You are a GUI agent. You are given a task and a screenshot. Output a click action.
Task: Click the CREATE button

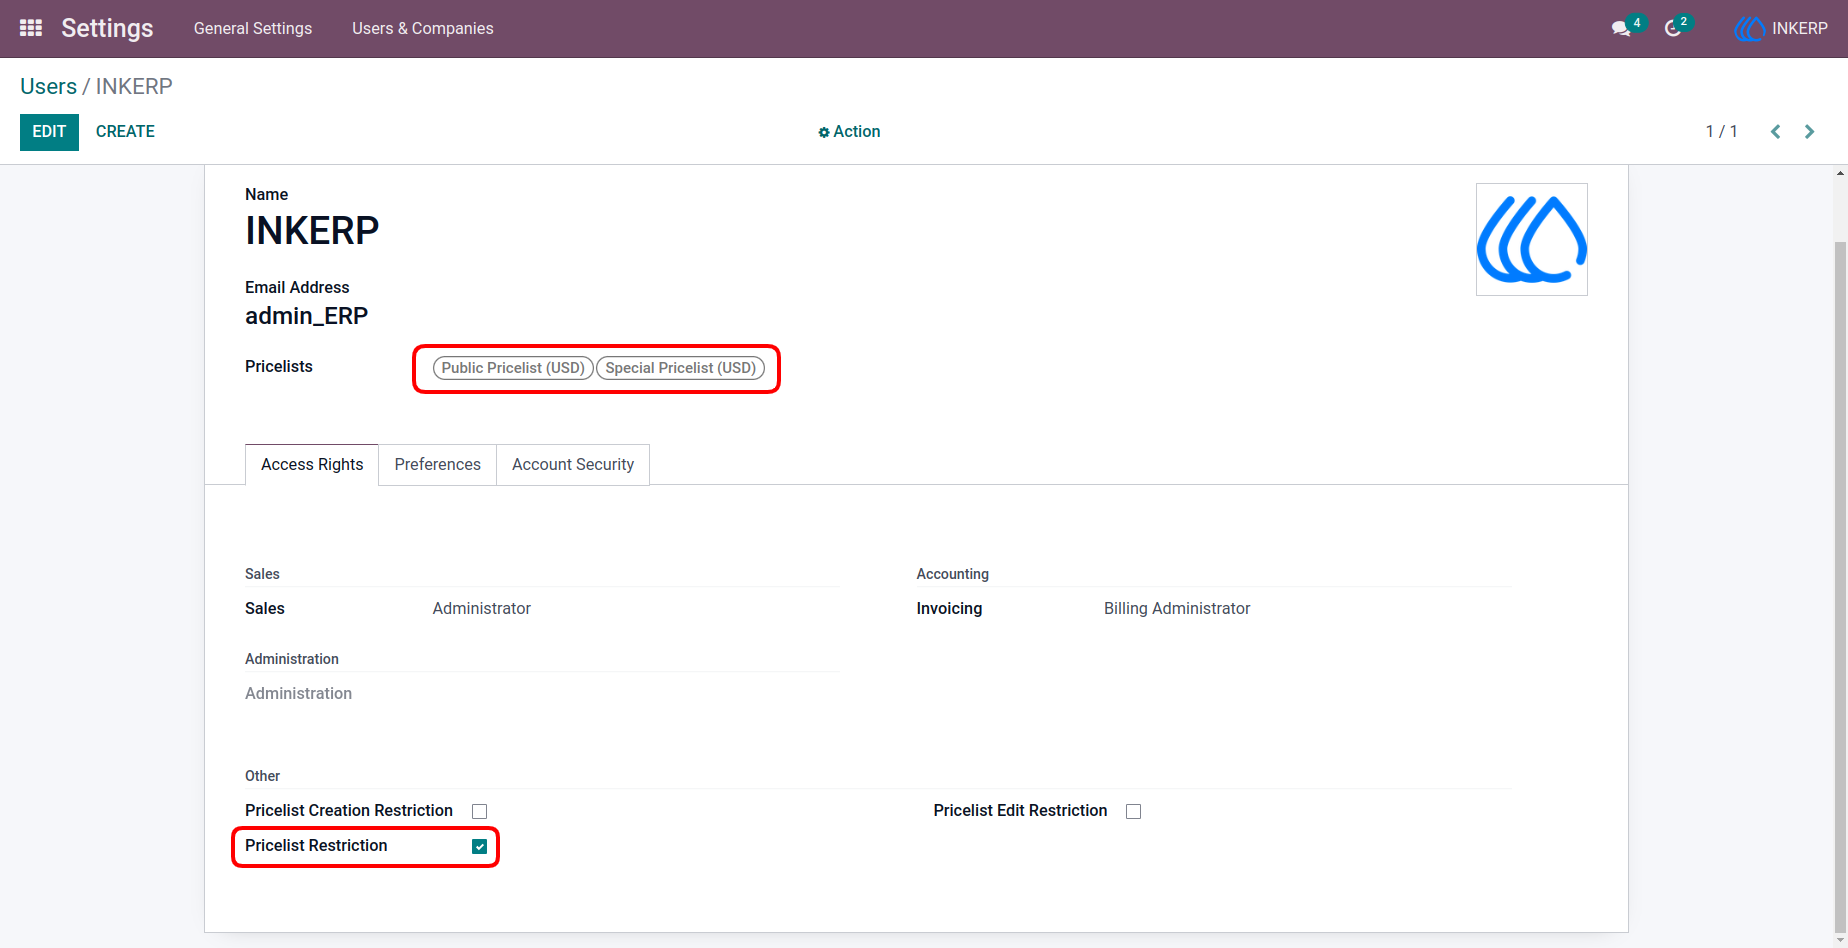(x=125, y=132)
